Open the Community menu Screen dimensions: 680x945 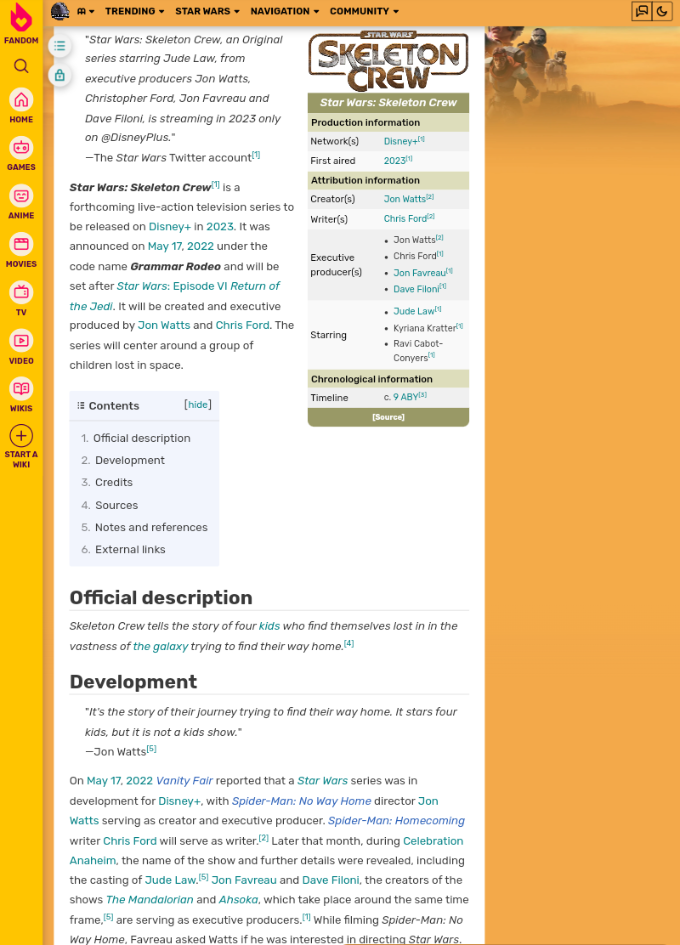click(x=364, y=11)
